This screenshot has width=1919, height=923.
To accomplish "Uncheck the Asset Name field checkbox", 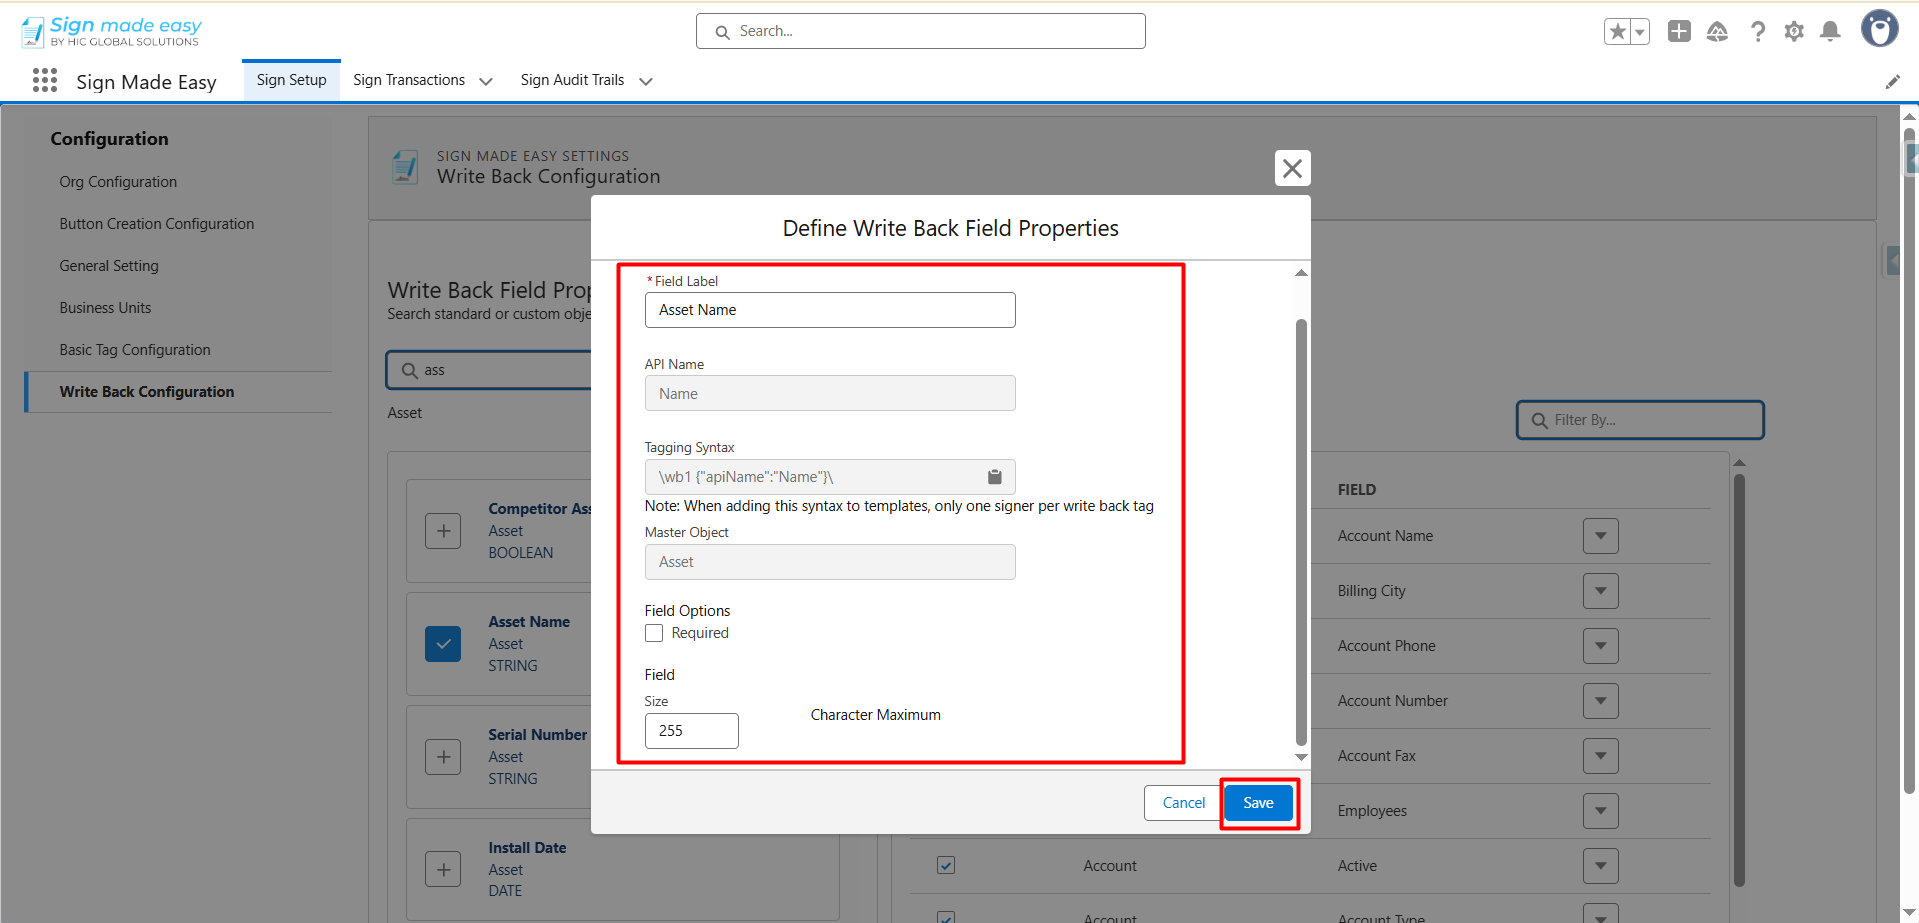I will [443, 644].
